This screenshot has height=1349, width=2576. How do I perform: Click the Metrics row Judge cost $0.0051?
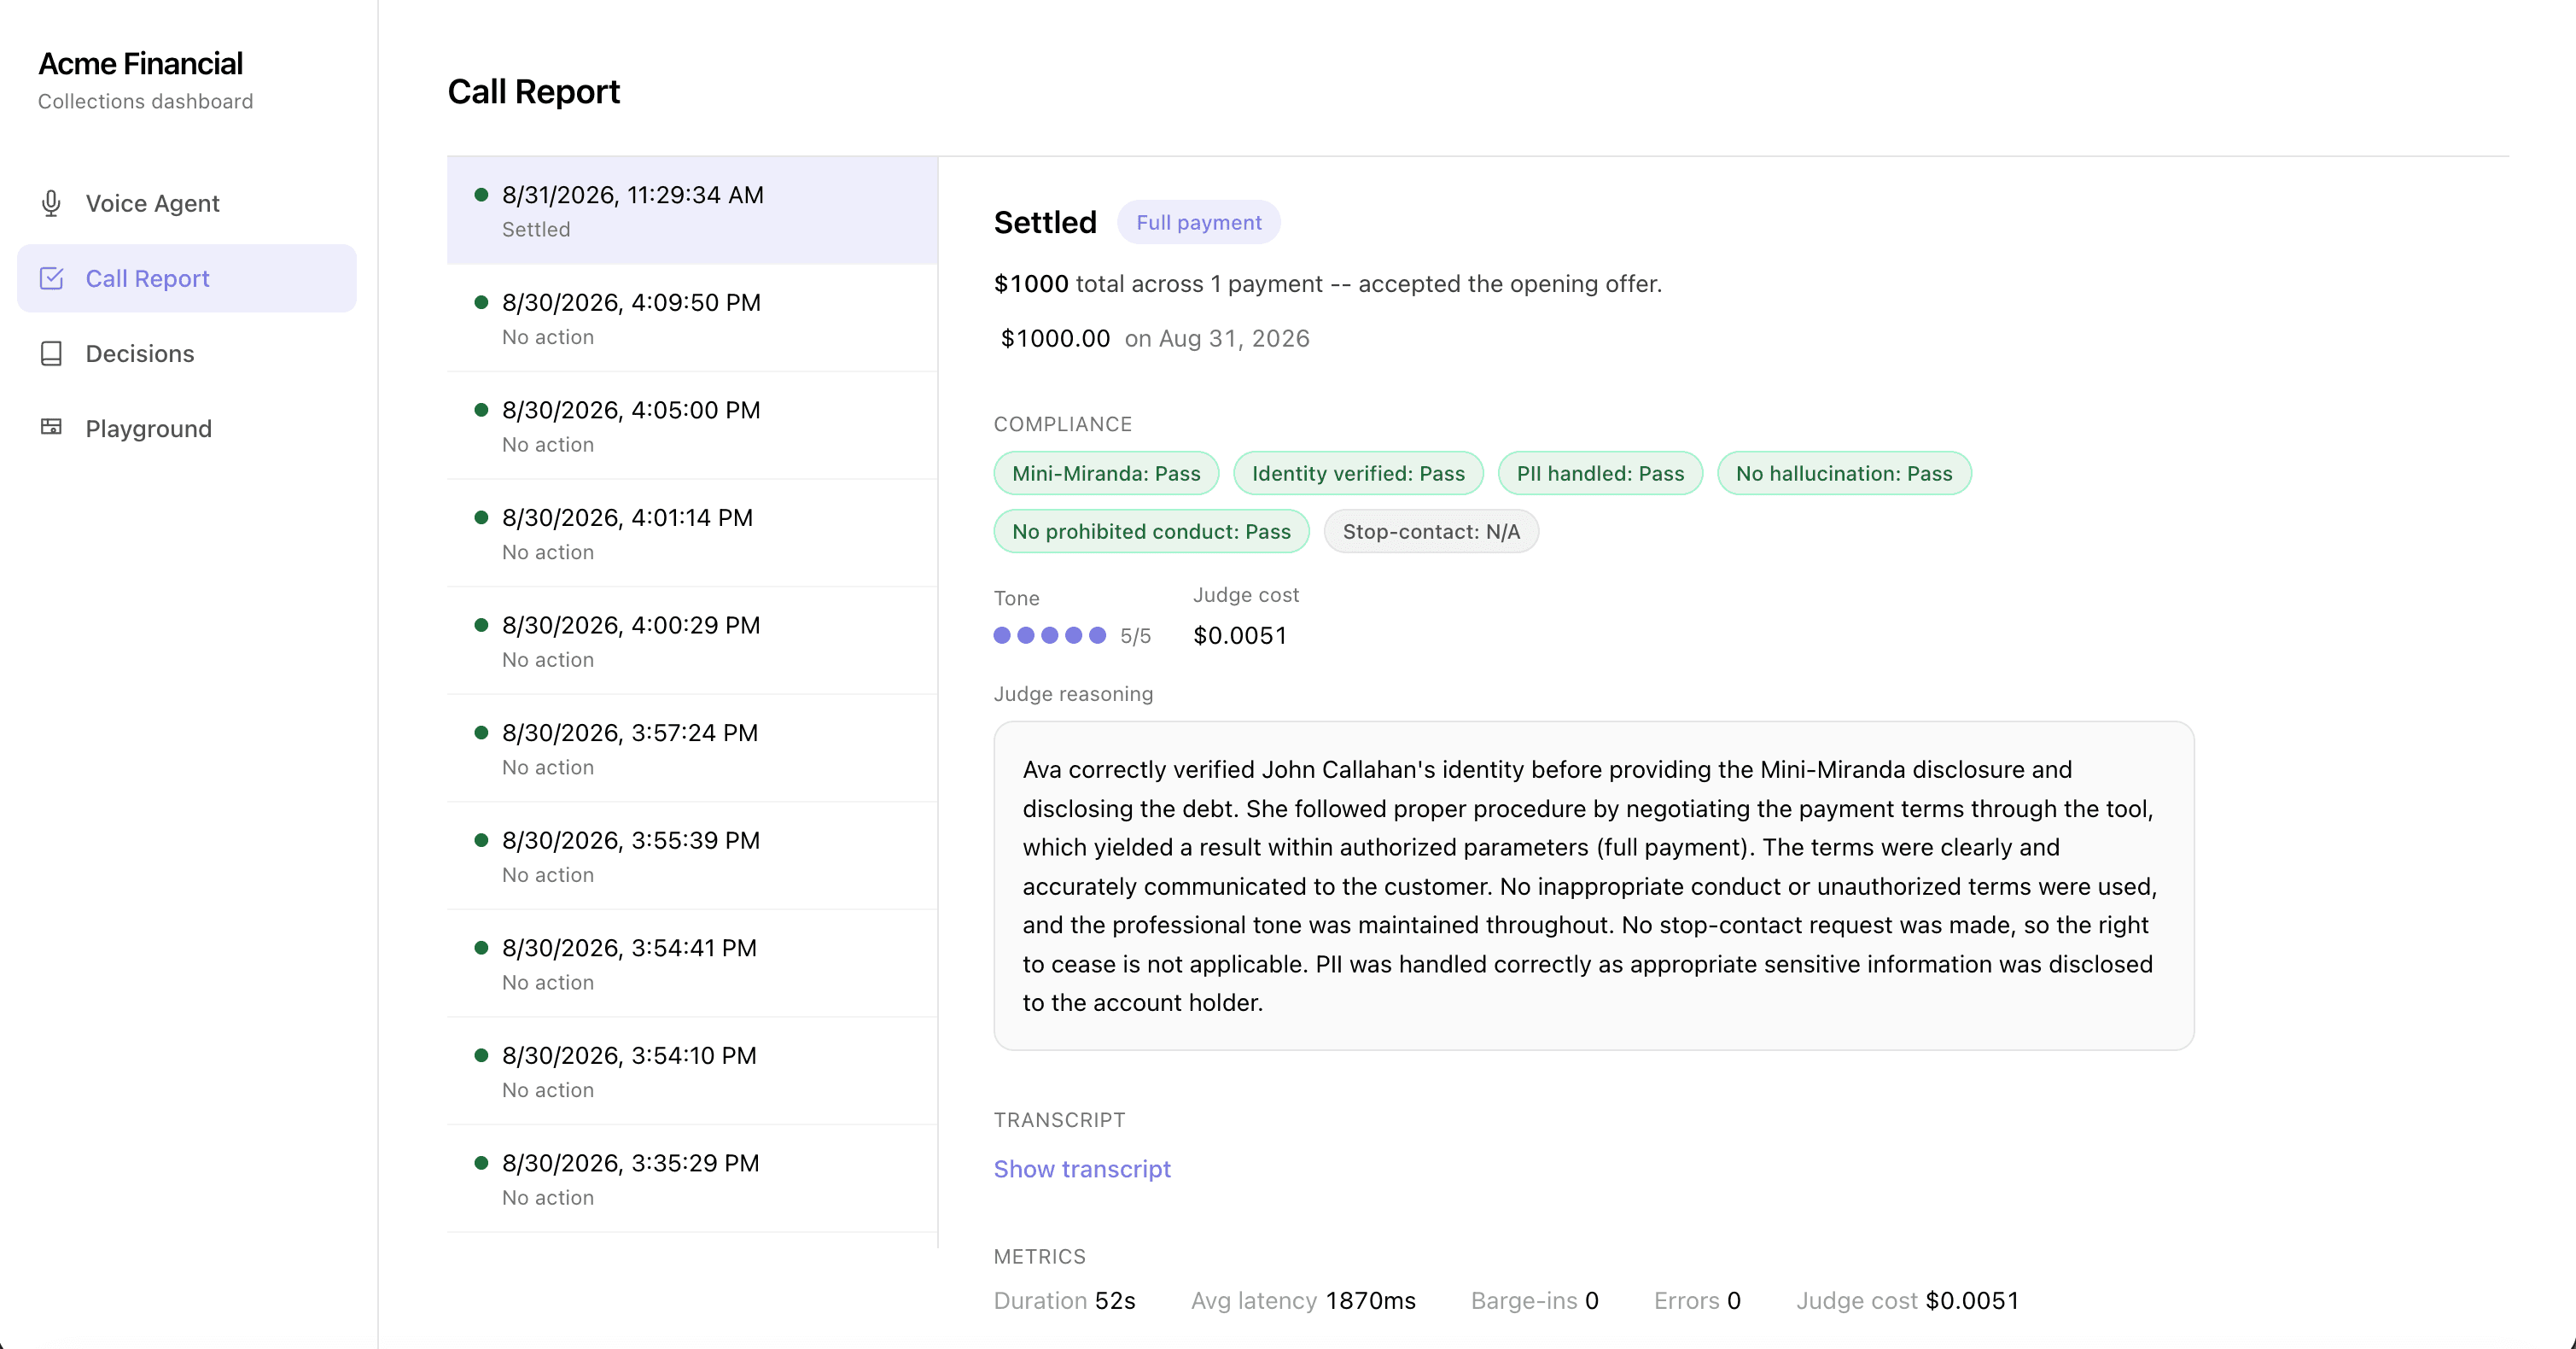[1907, 1301]
